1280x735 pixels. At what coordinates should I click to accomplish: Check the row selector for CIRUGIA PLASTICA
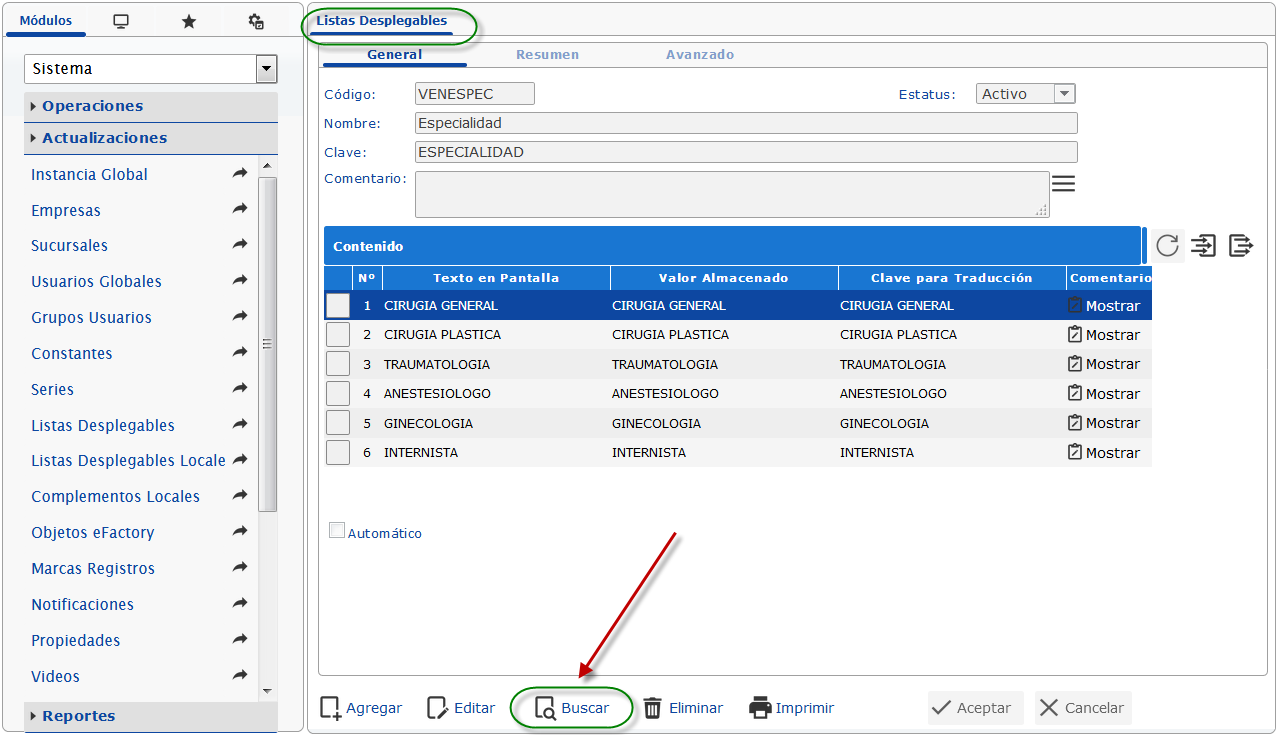(x=338, y=335)
